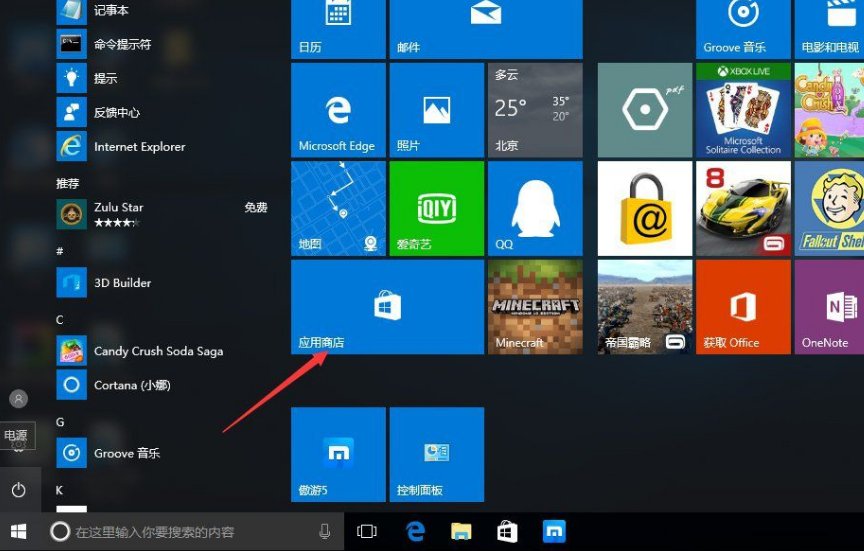The image size is (864, 551).
Task: Open Task View on the taskbar
Action: click(x=366, y=532)
